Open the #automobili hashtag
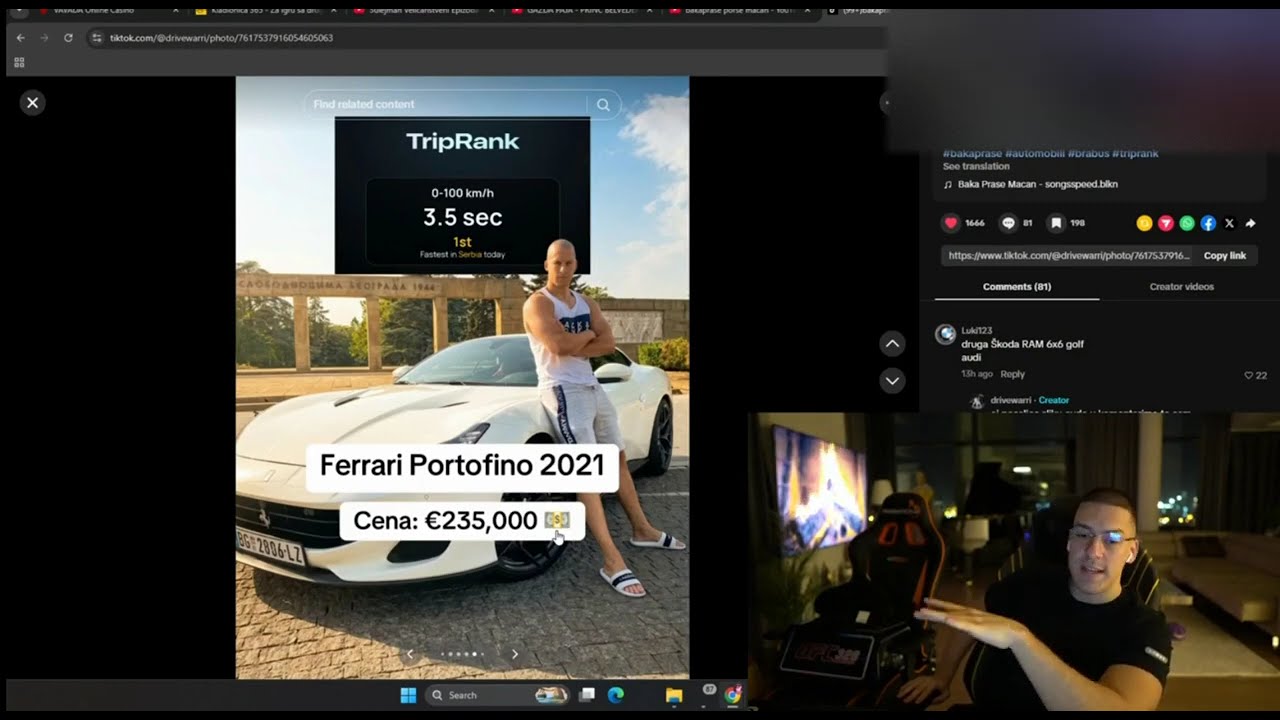This screenshot has width=1280, height=720. [1033, 153]
